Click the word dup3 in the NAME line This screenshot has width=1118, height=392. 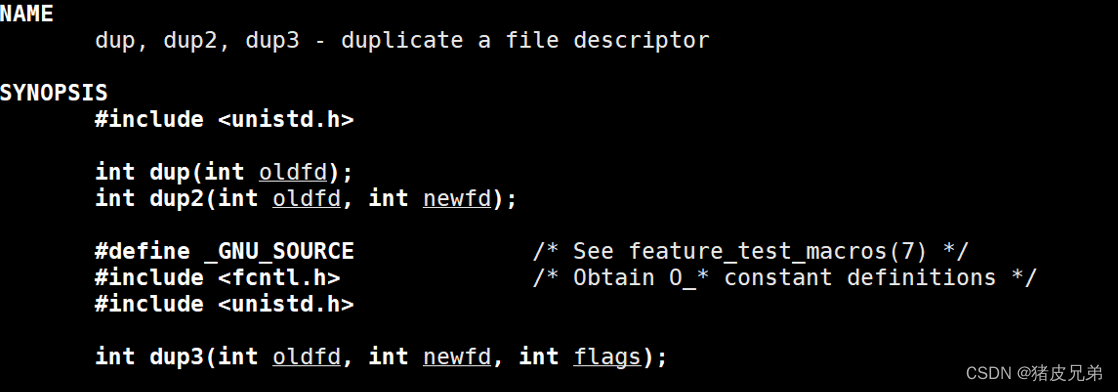coord(272,40)
